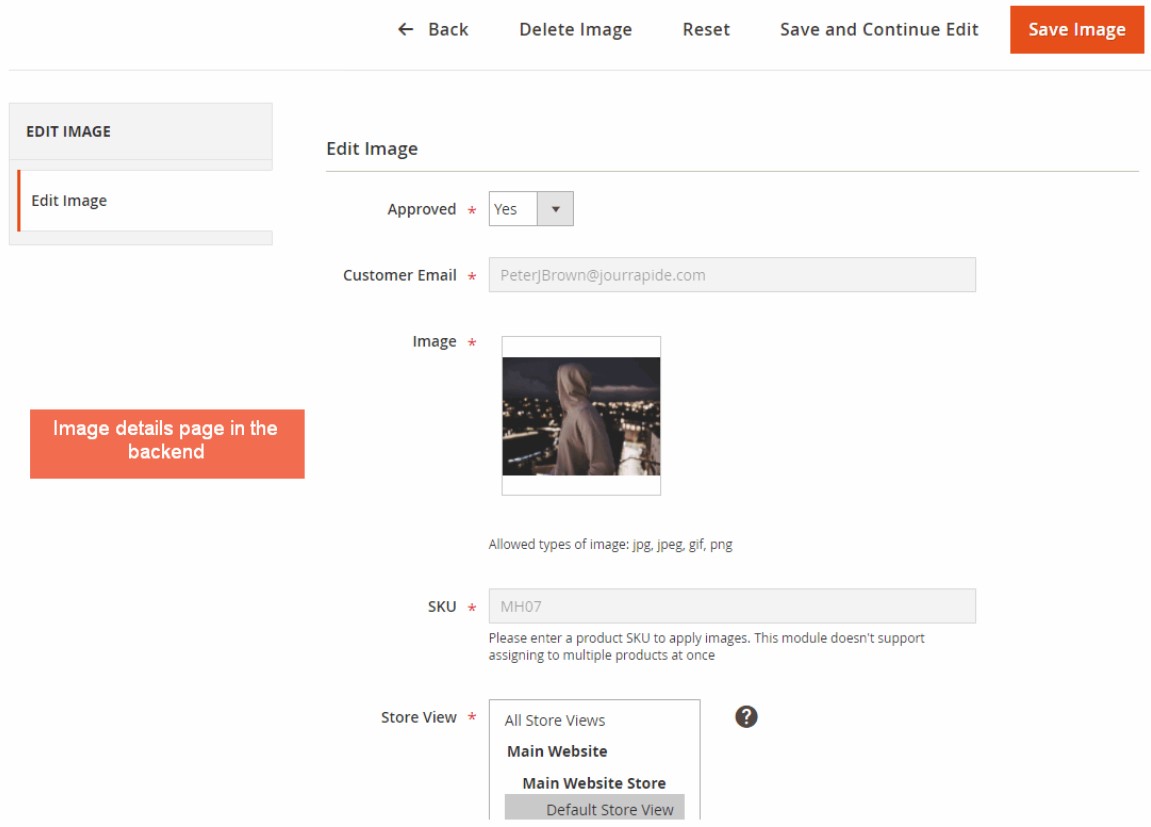Viewport: 1151px width, 827px height.
Task: Click the Edit Image section heading
Action: tap(372, 149)
